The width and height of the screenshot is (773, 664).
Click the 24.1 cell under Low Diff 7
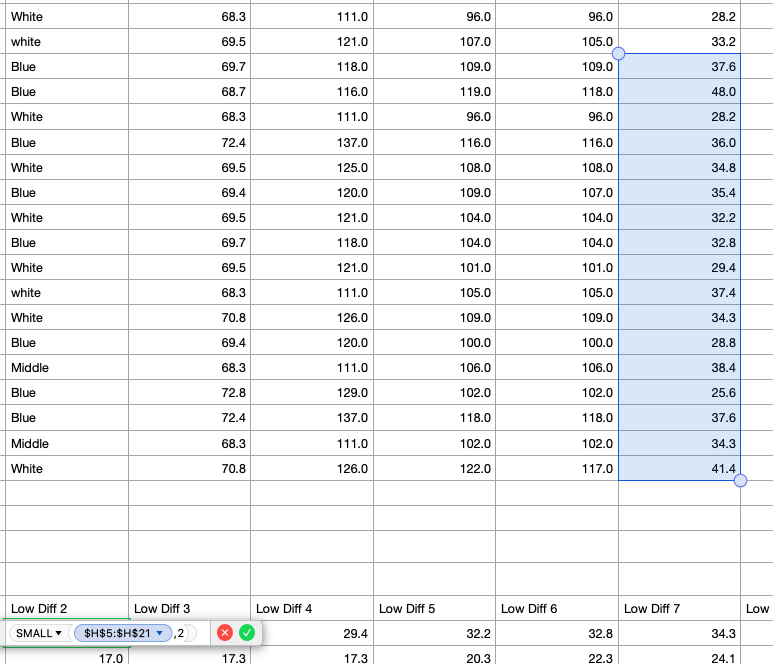(679, 655)
